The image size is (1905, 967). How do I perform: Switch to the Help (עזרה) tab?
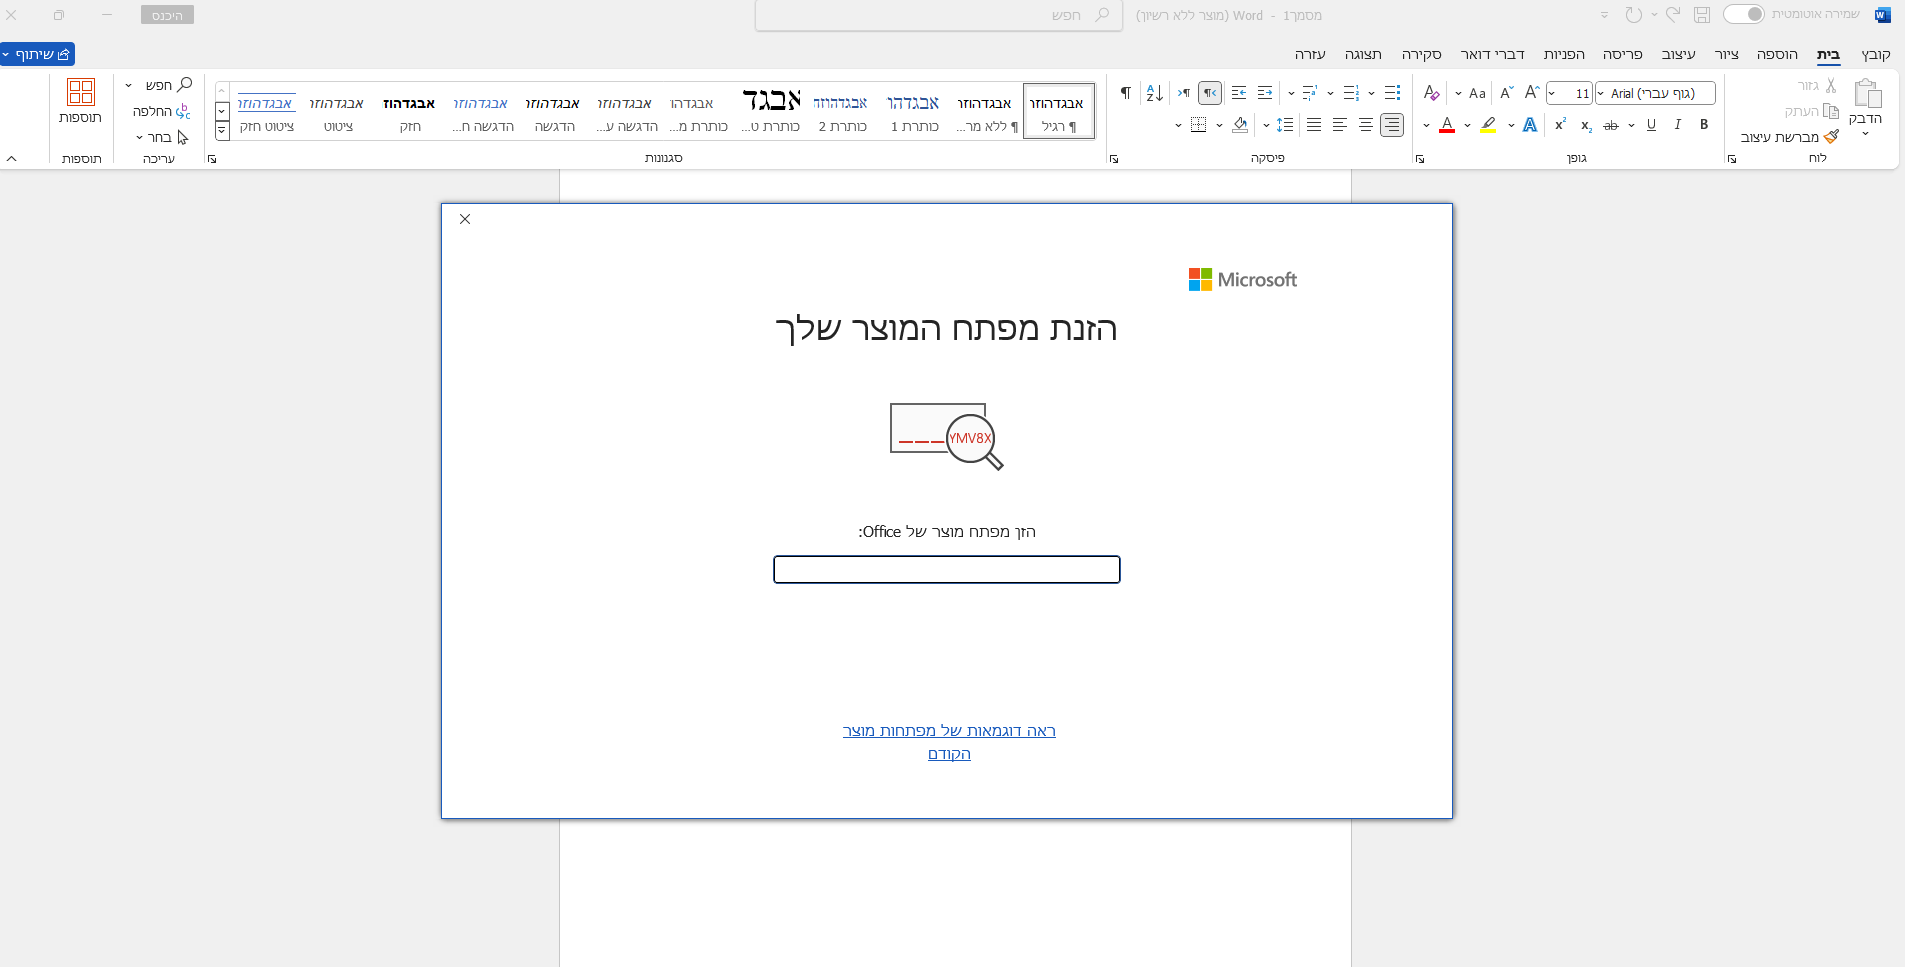(x=1310, y=54)
